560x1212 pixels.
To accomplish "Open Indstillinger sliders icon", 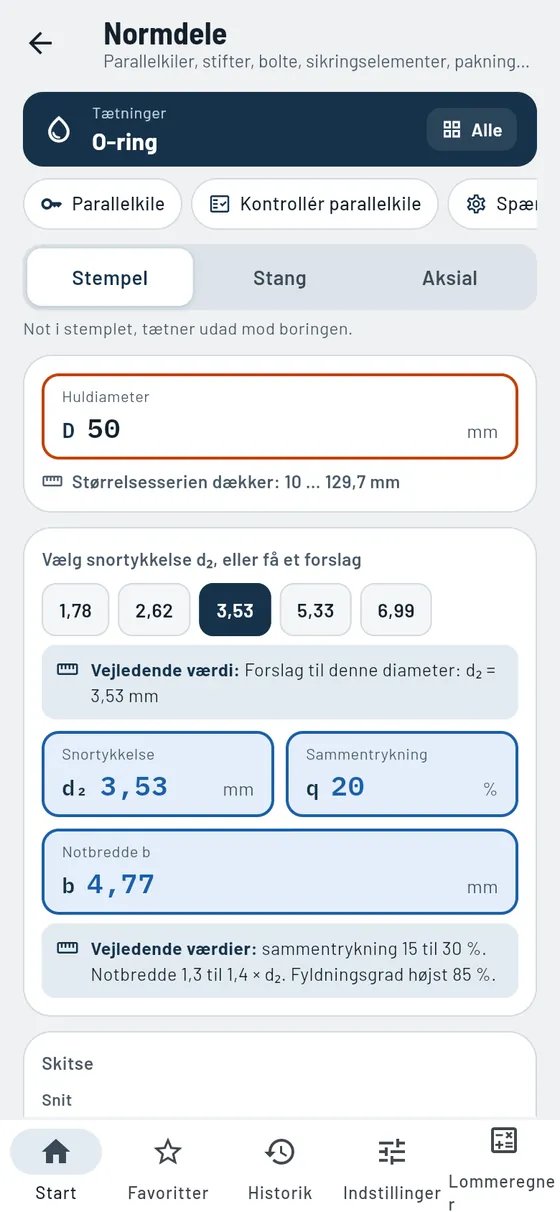I will coord(392,1152).
